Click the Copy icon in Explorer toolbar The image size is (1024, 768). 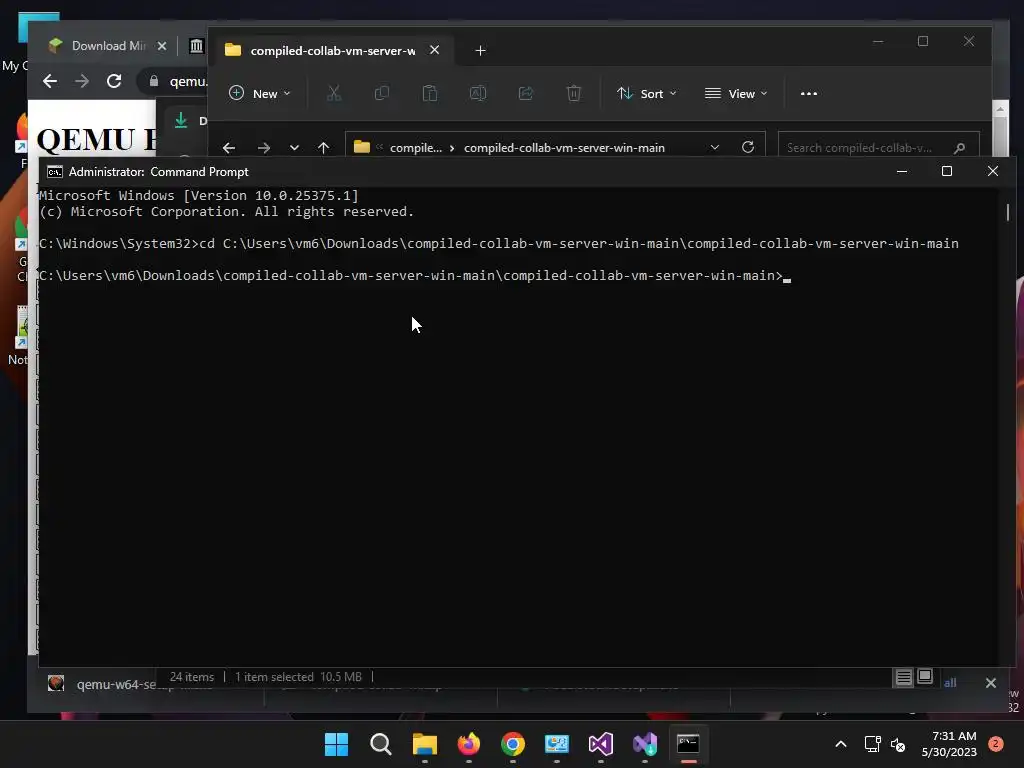381,93
